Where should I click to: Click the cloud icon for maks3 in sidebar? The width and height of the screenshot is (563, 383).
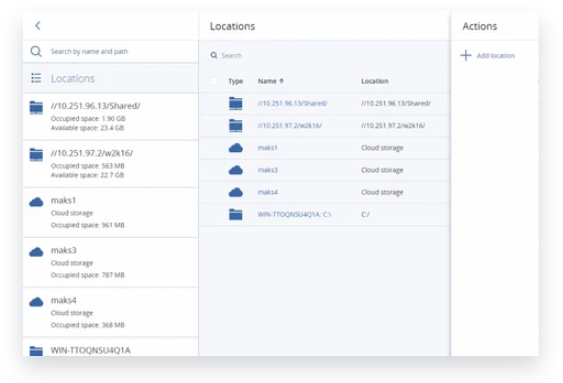point(36,252)
